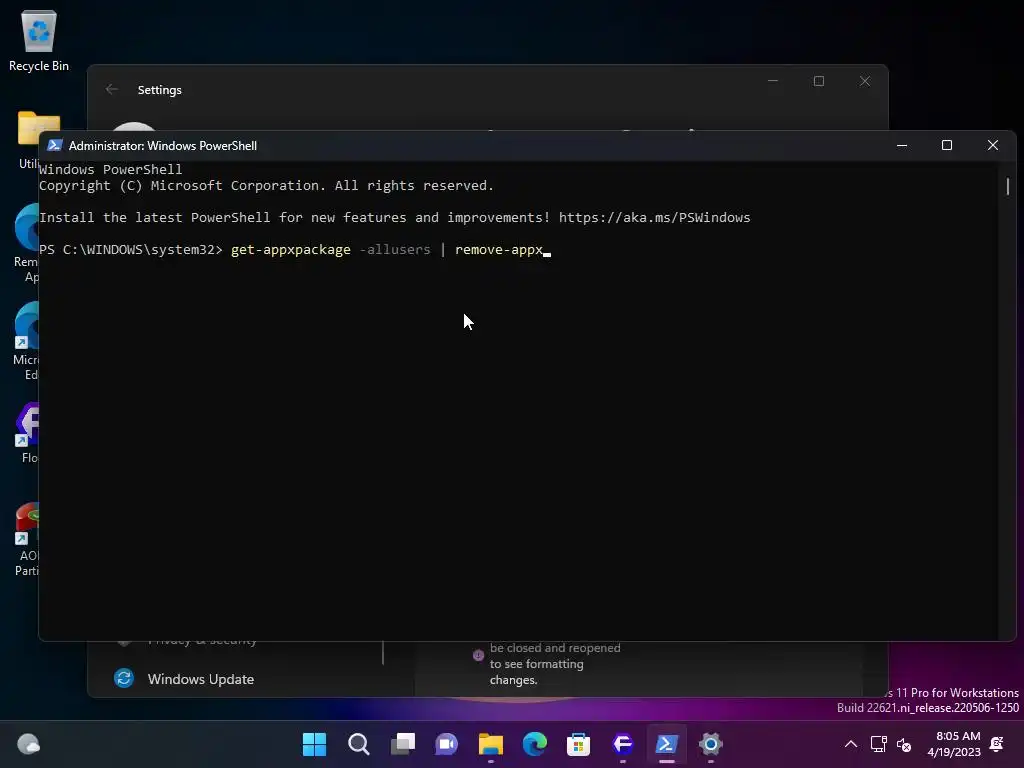The width and height of the screenshot is (1024, 768).
Task: Close the PowerShell window
Action: pos(993,145)
